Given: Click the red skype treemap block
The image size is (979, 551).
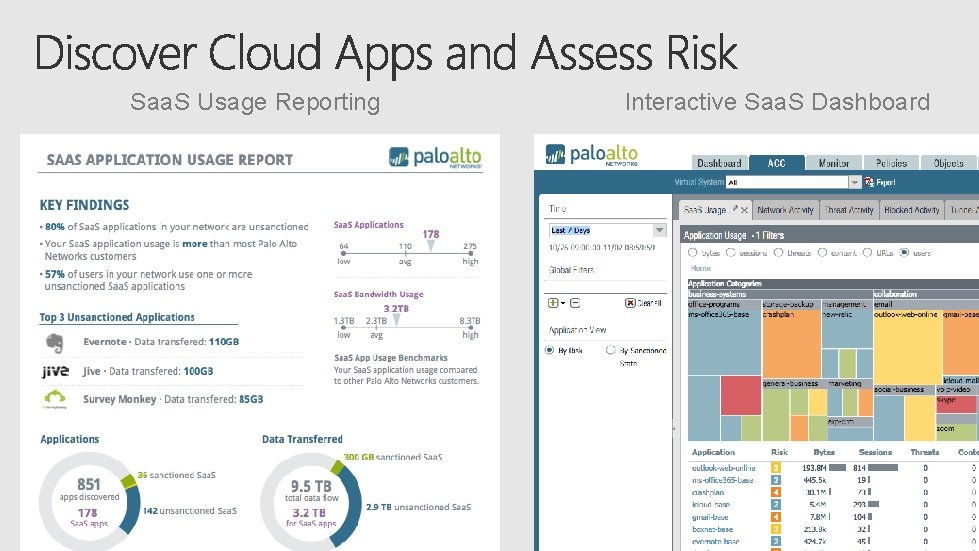Looking at the screenshot, I should tap(957, 404).
